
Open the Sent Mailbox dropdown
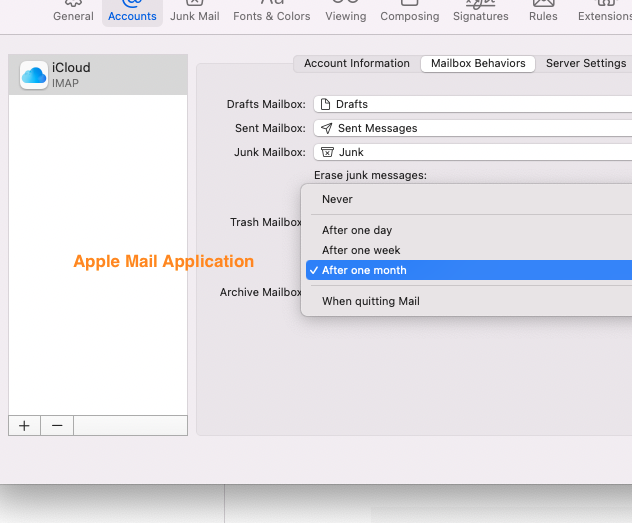(473, 128)
